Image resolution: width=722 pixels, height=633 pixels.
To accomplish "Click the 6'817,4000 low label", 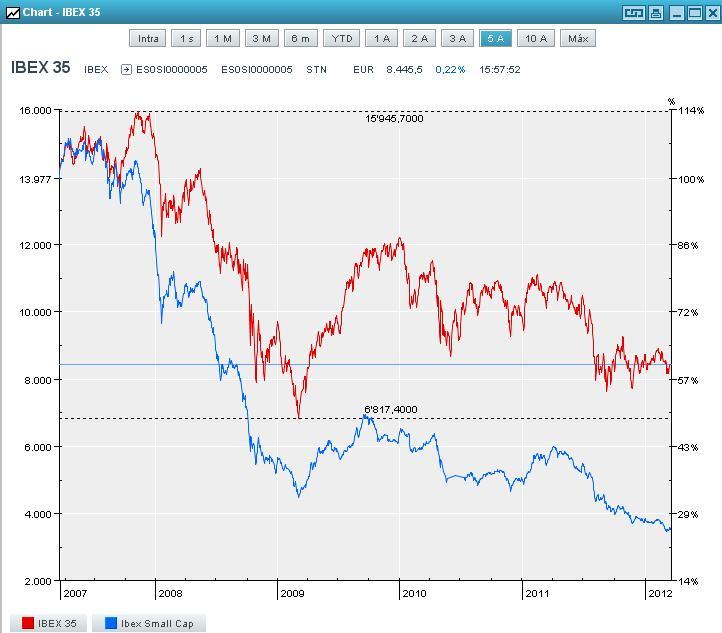I will (x=390, y=409).
